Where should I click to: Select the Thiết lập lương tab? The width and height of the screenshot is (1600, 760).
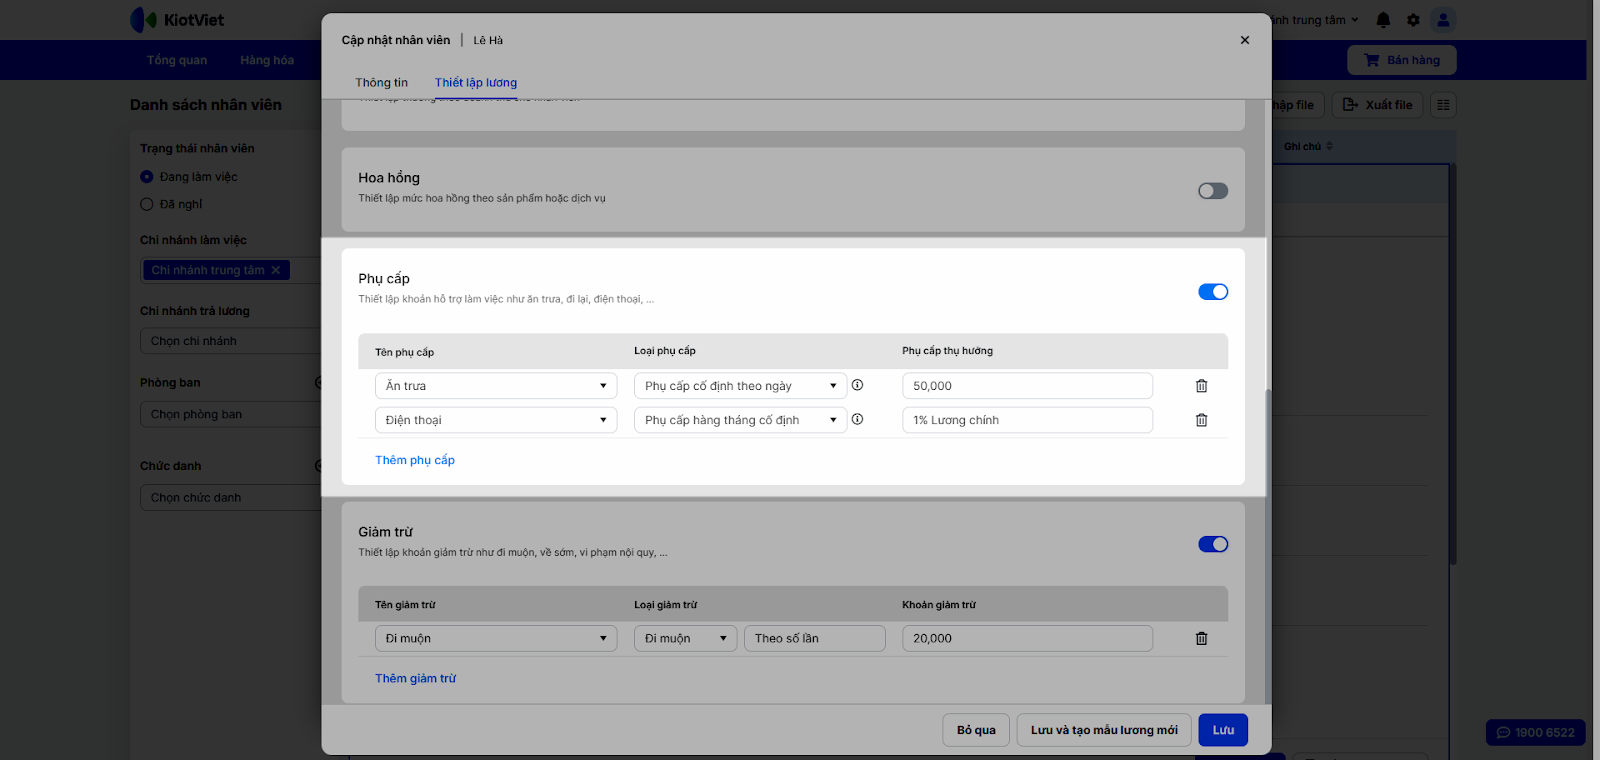coord(476,83)
